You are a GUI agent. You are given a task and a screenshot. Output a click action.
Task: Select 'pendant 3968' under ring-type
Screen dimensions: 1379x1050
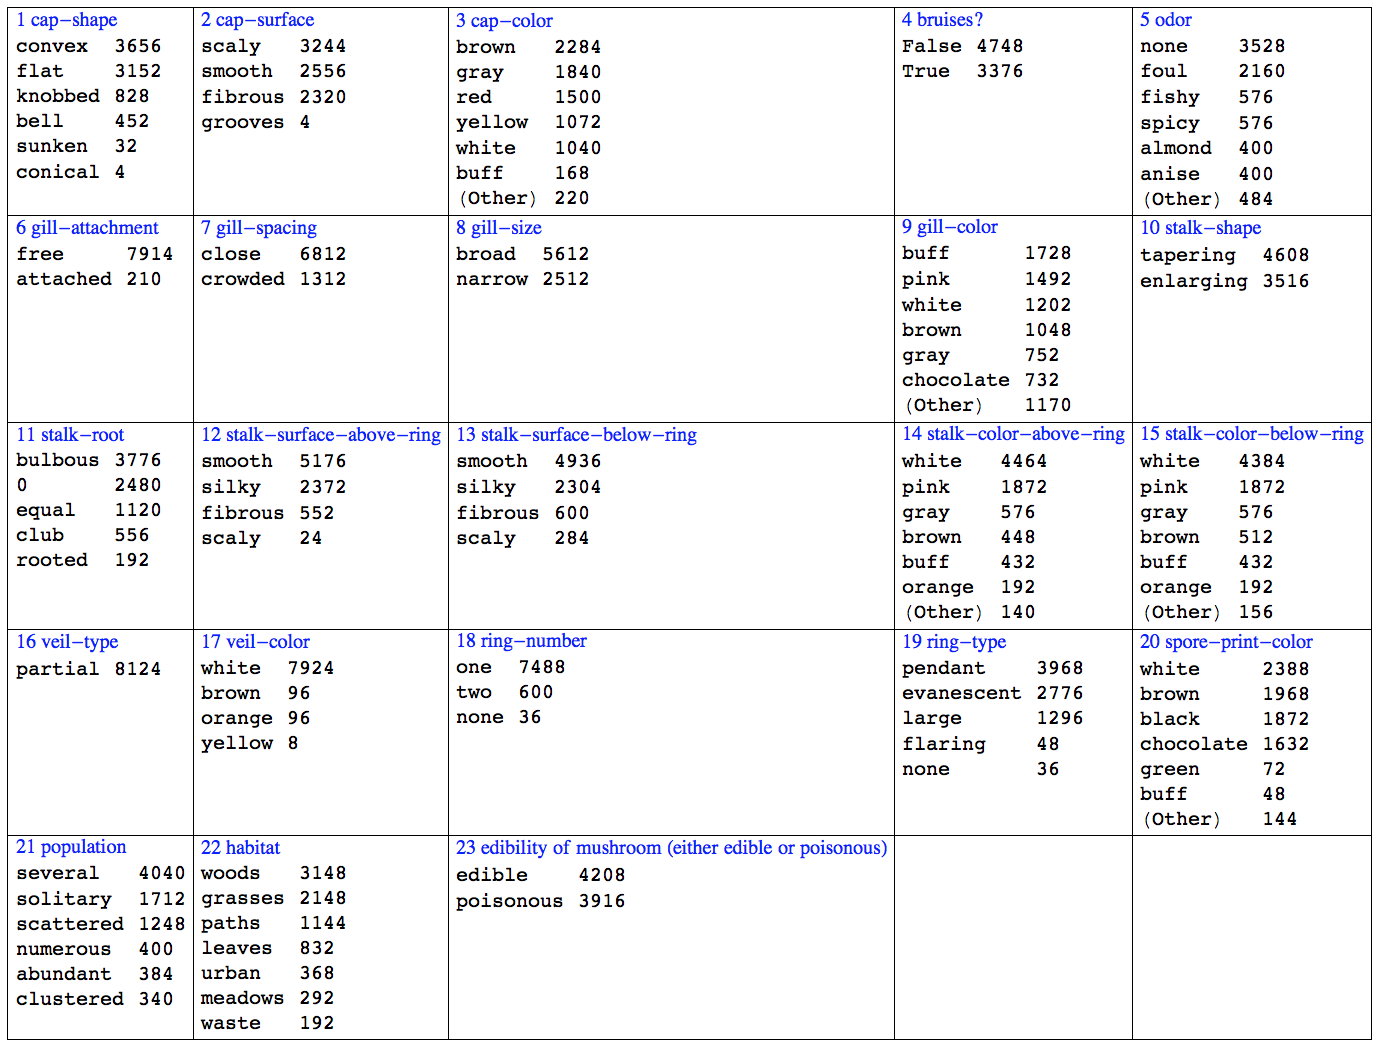pyautogui.click(x=992, y=668)
